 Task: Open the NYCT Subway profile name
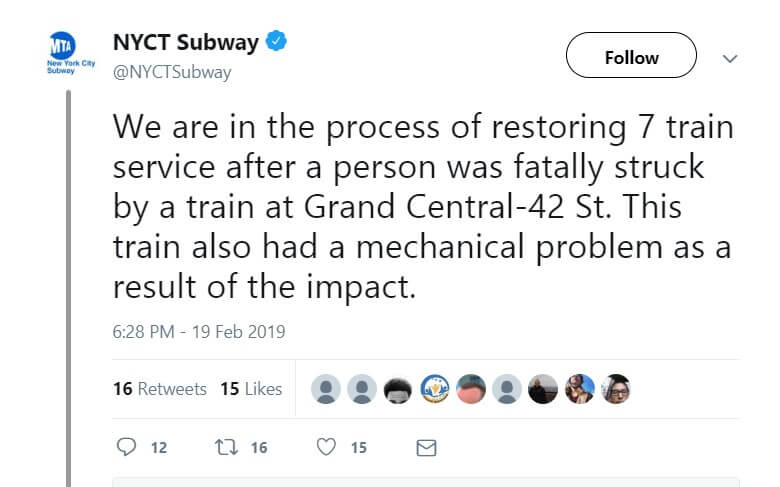click(x=186, y=44)
